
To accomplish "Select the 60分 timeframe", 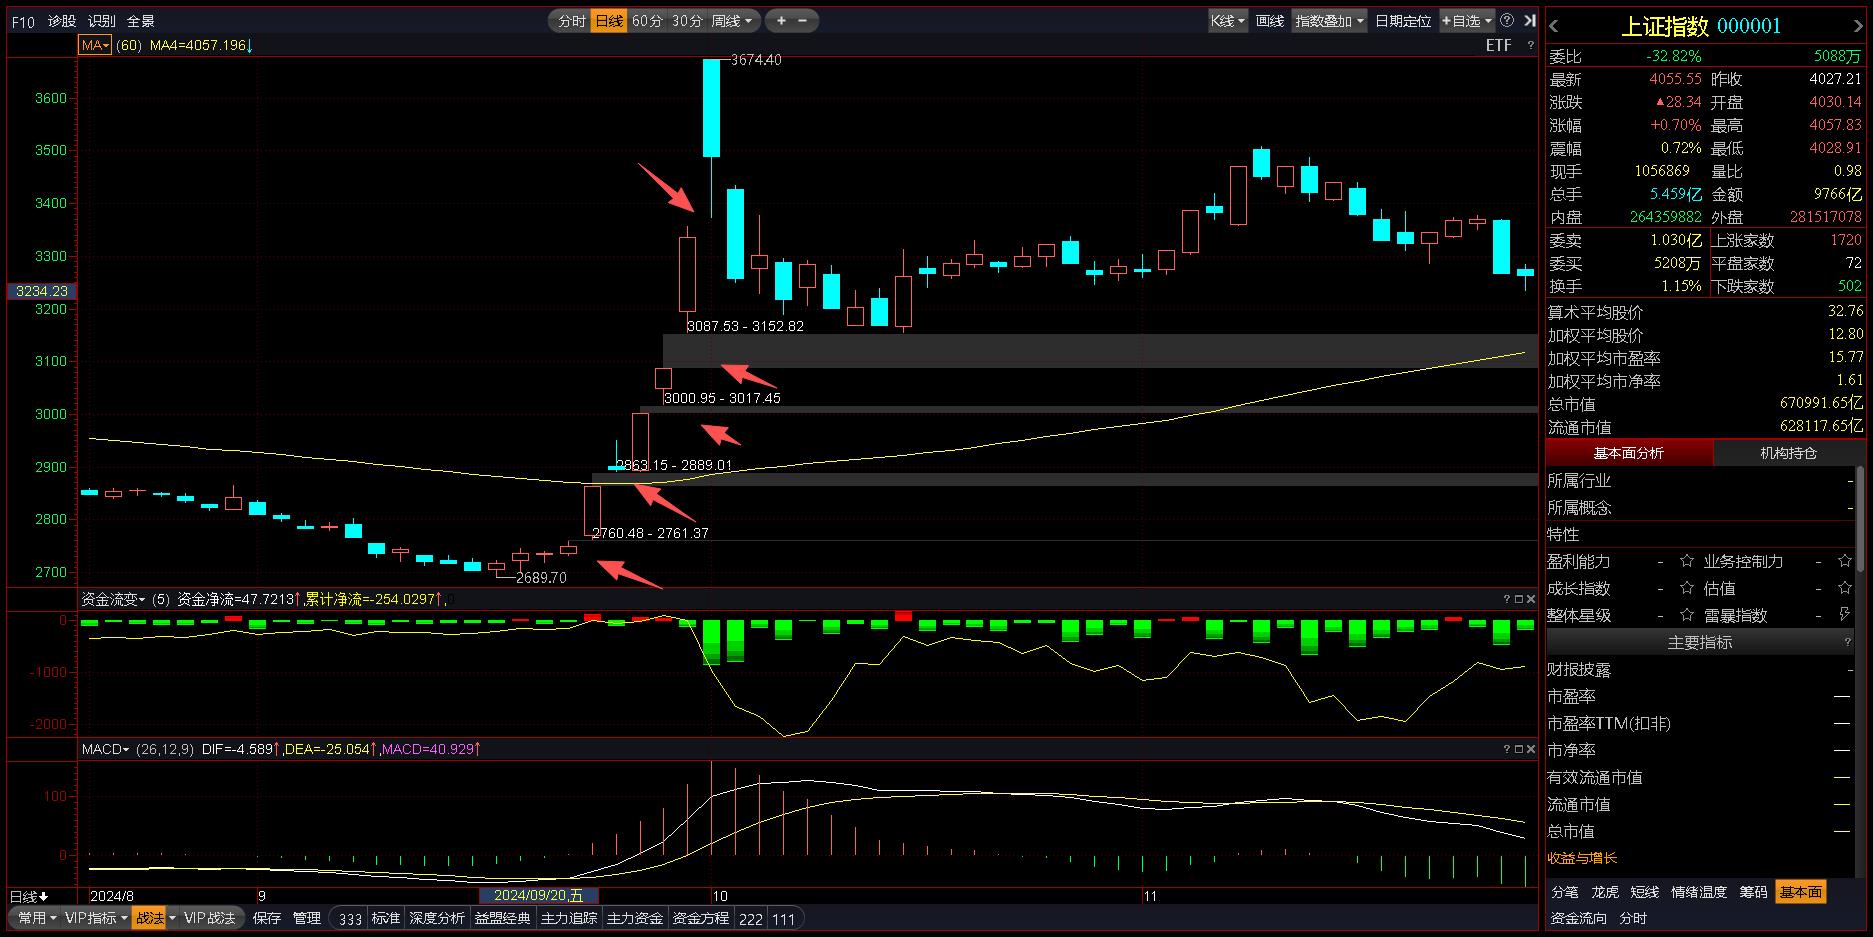I will pos(647,21).
